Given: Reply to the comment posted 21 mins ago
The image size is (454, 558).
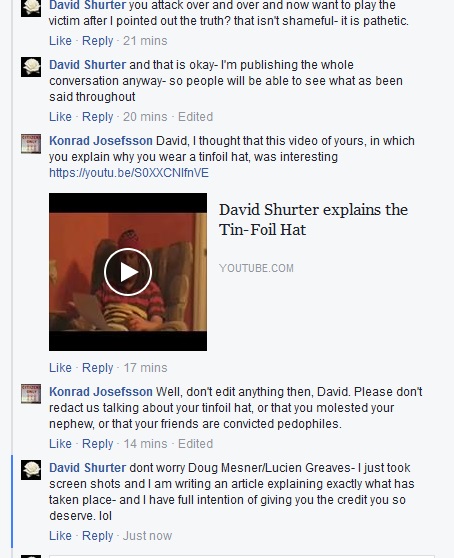Looking at the screenshot, I should [97, 41].
